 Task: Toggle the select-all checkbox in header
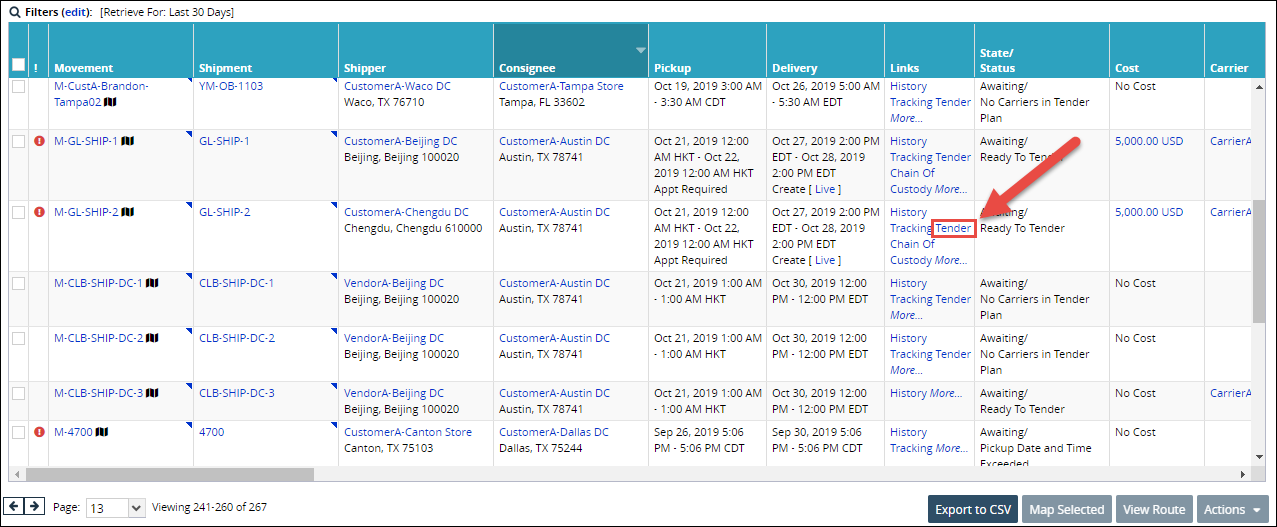tap(18, 65)
